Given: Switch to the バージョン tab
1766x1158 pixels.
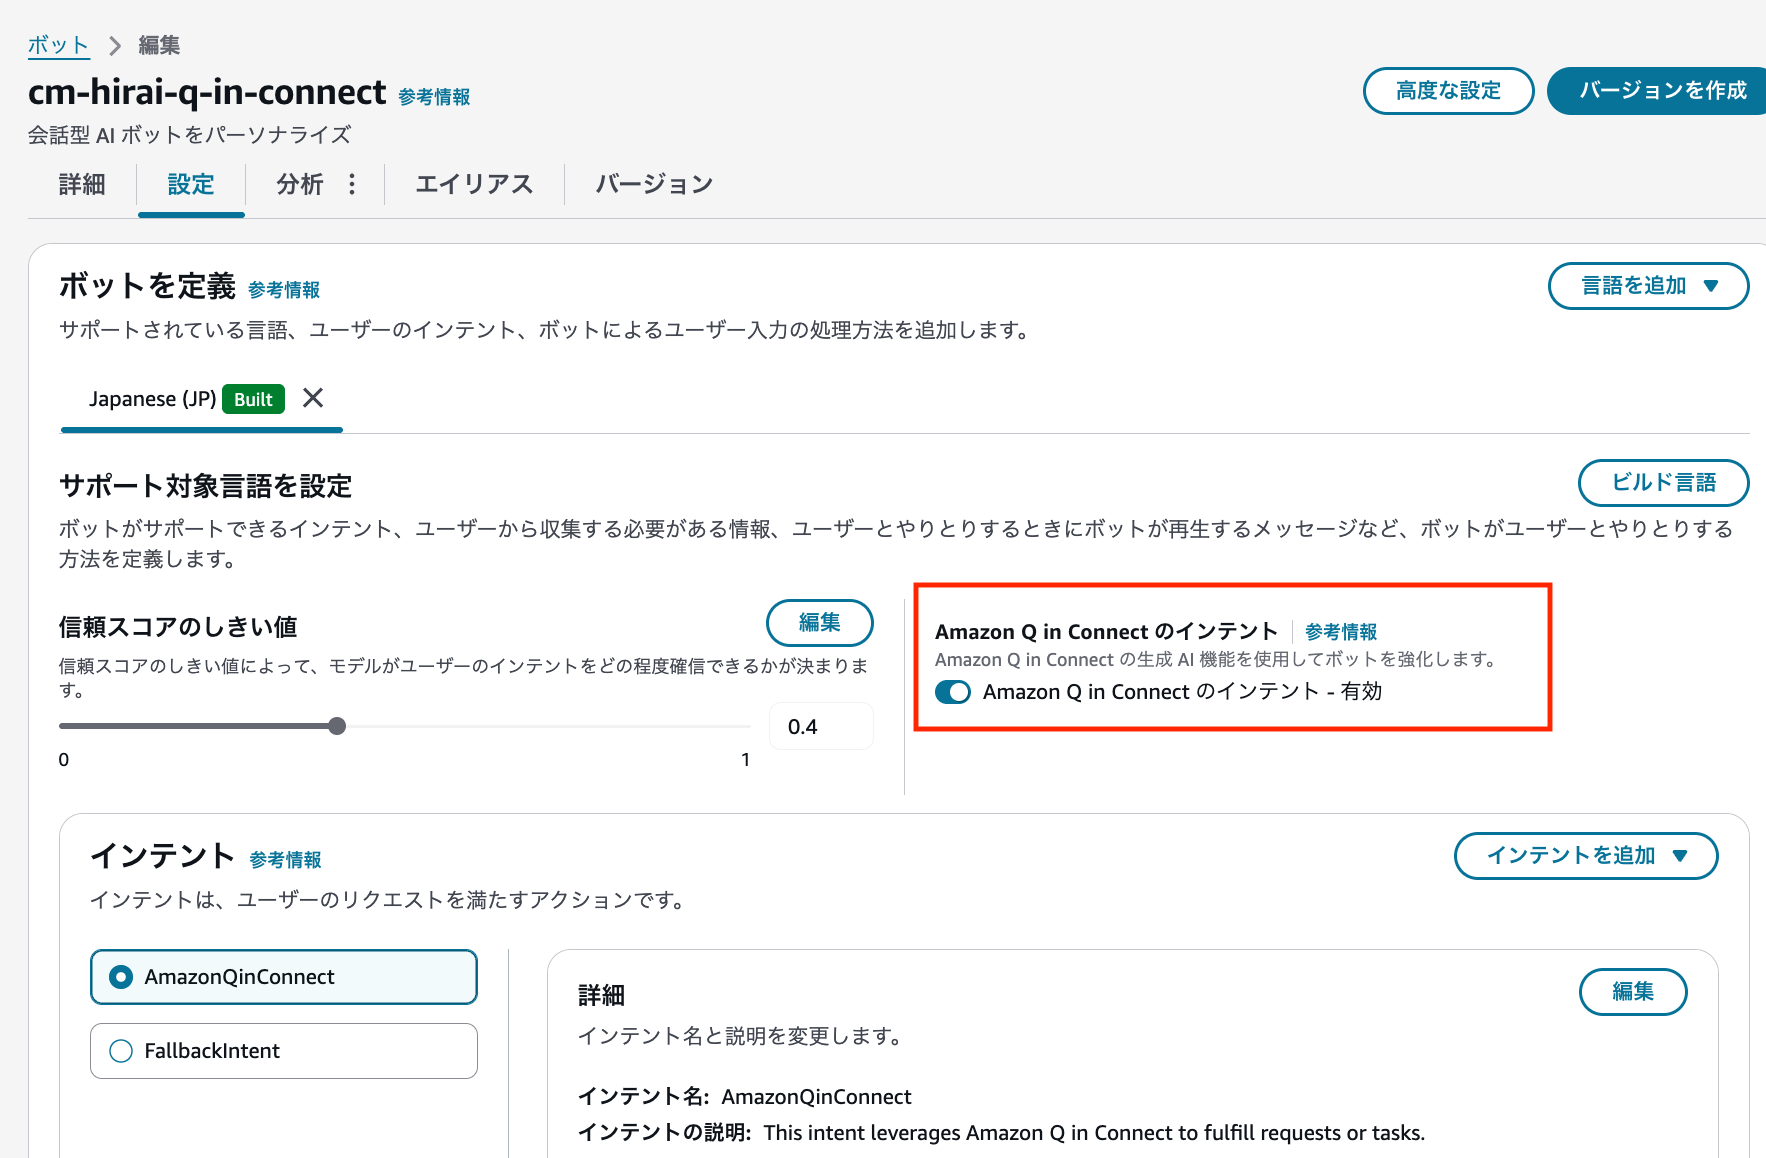Looking at the screenshot, I should click(x=654, y=185).
